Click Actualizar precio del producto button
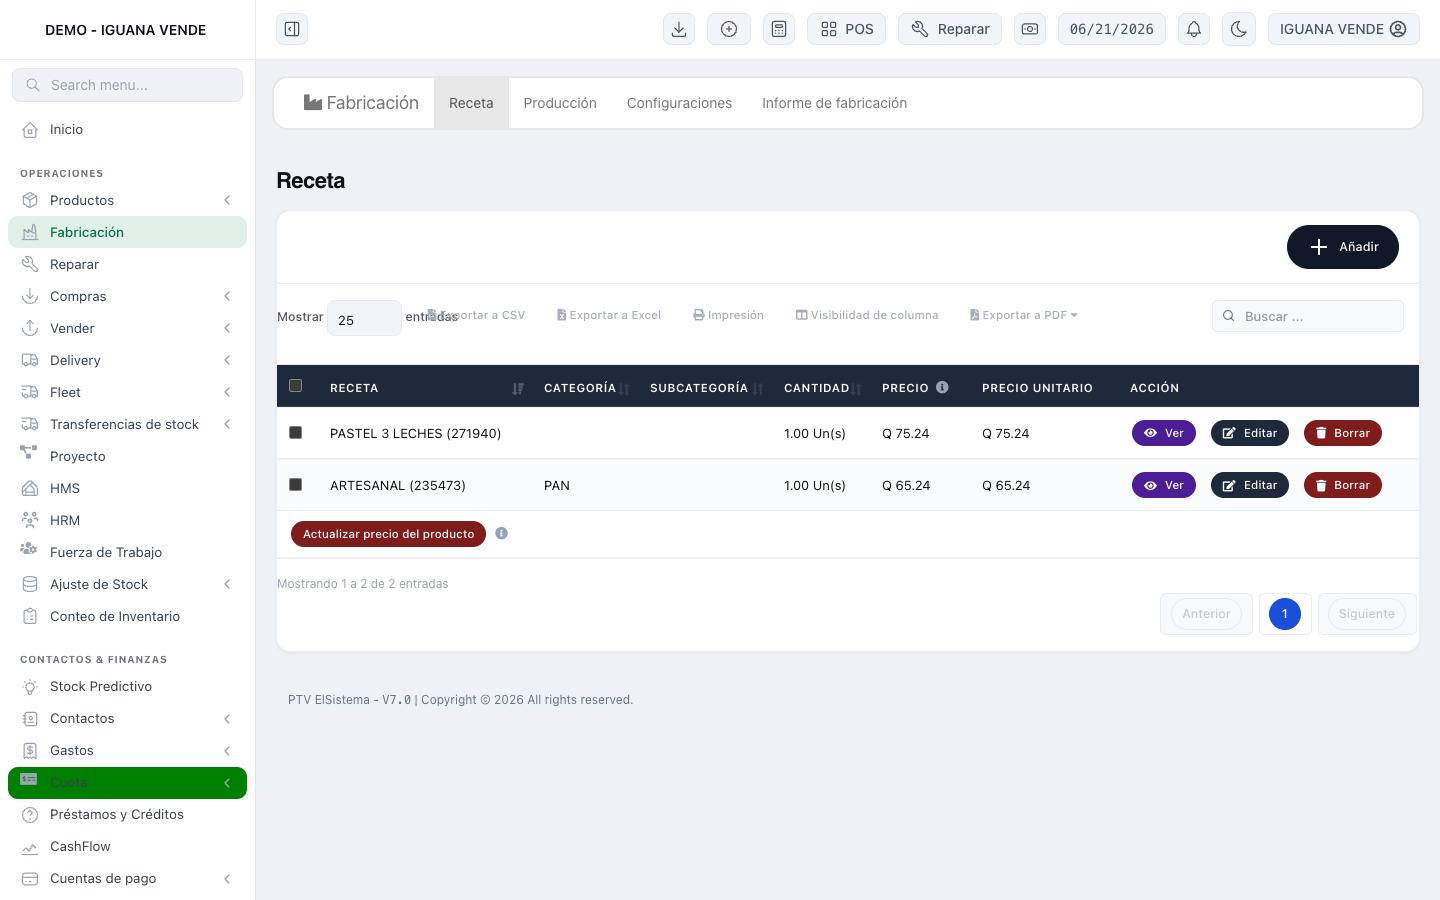The width and height of the screenshot is (1440, 900). coord(388,534)
